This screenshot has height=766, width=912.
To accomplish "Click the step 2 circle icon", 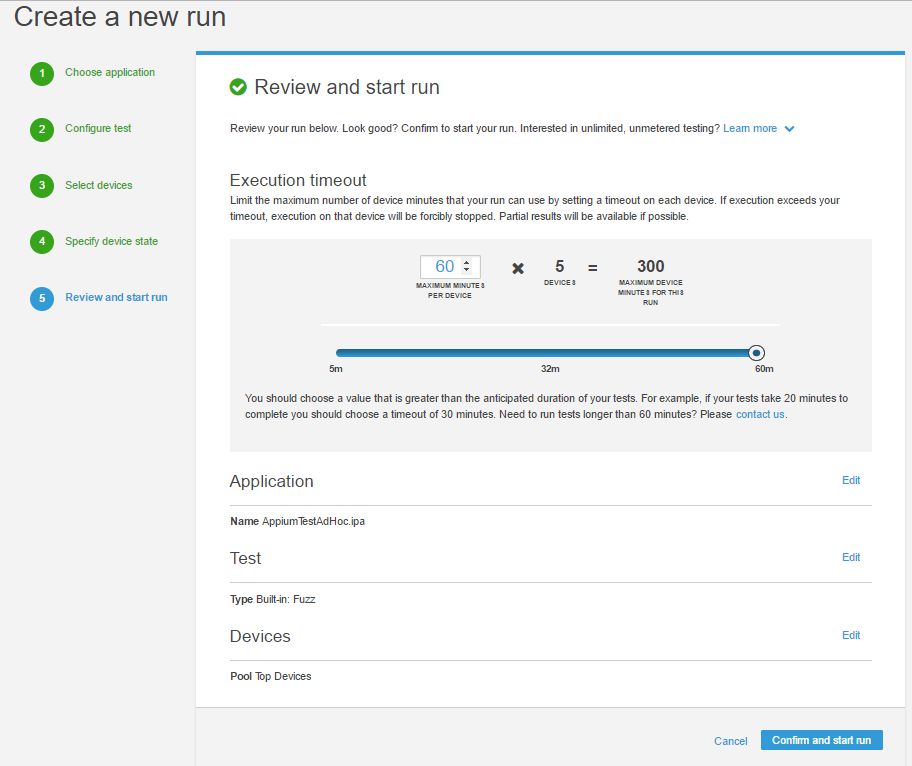I will click(41, 130).
